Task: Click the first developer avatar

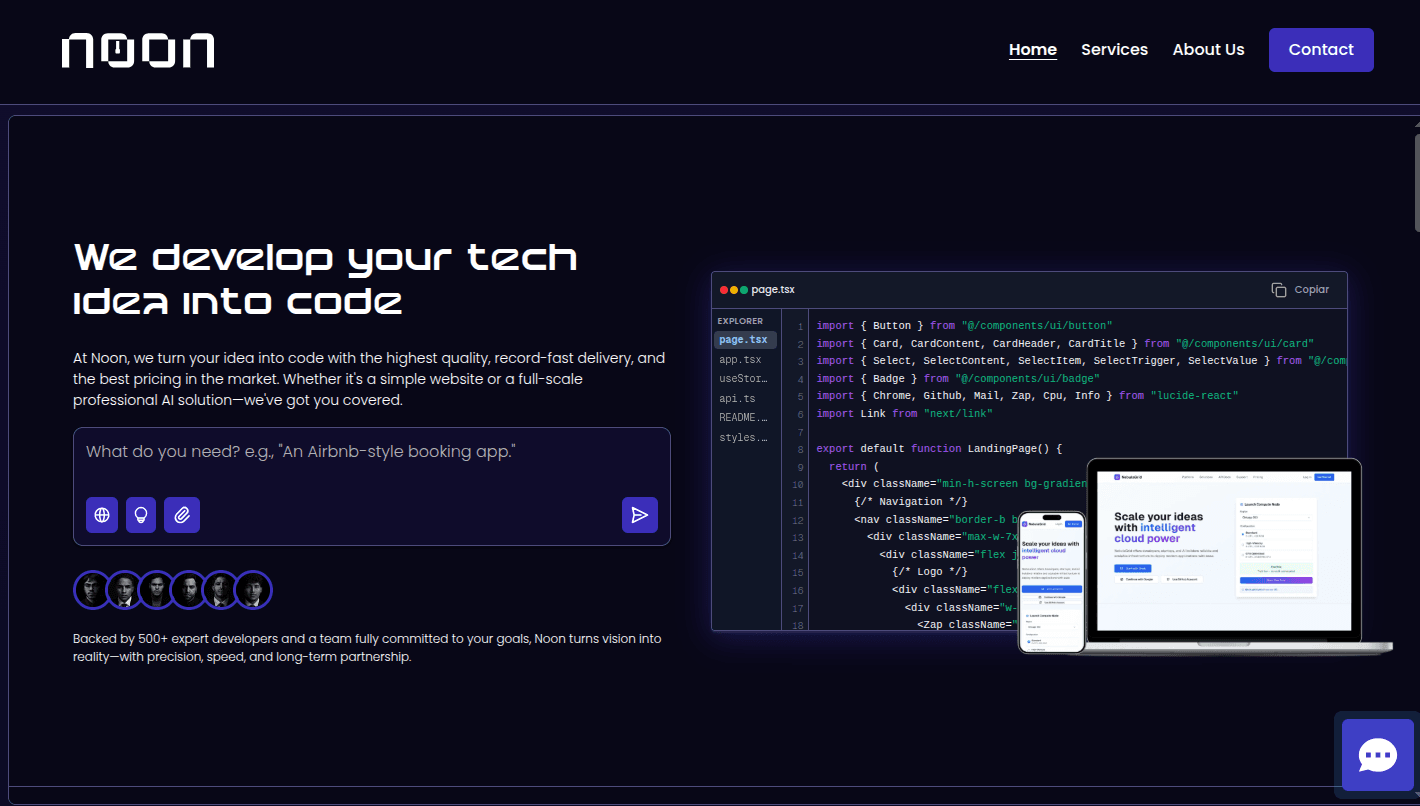Action: point(92,590)
